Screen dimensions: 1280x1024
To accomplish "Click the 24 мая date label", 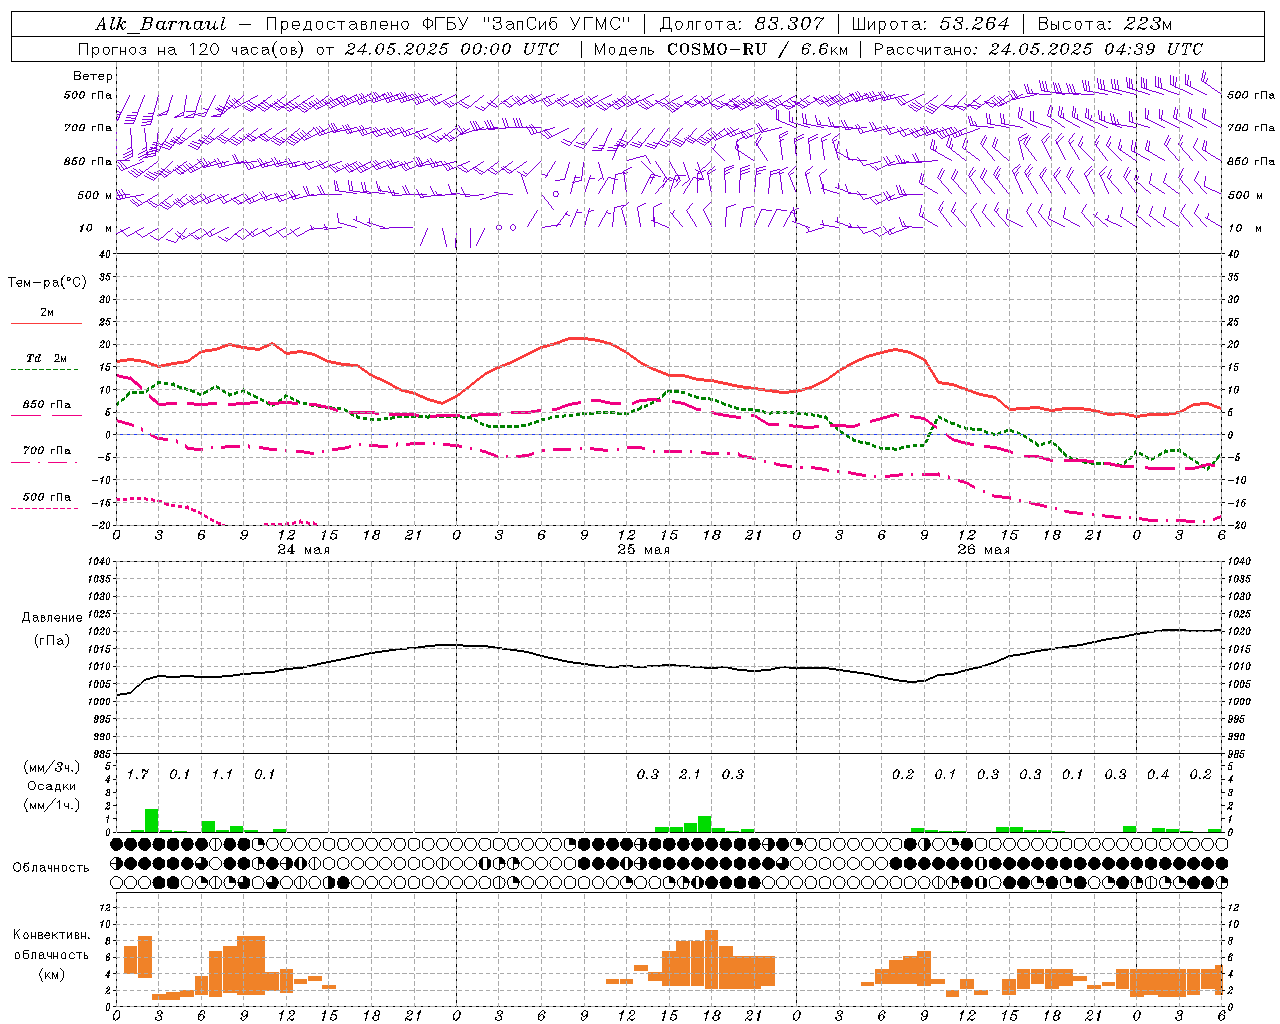I will point(303,550).
